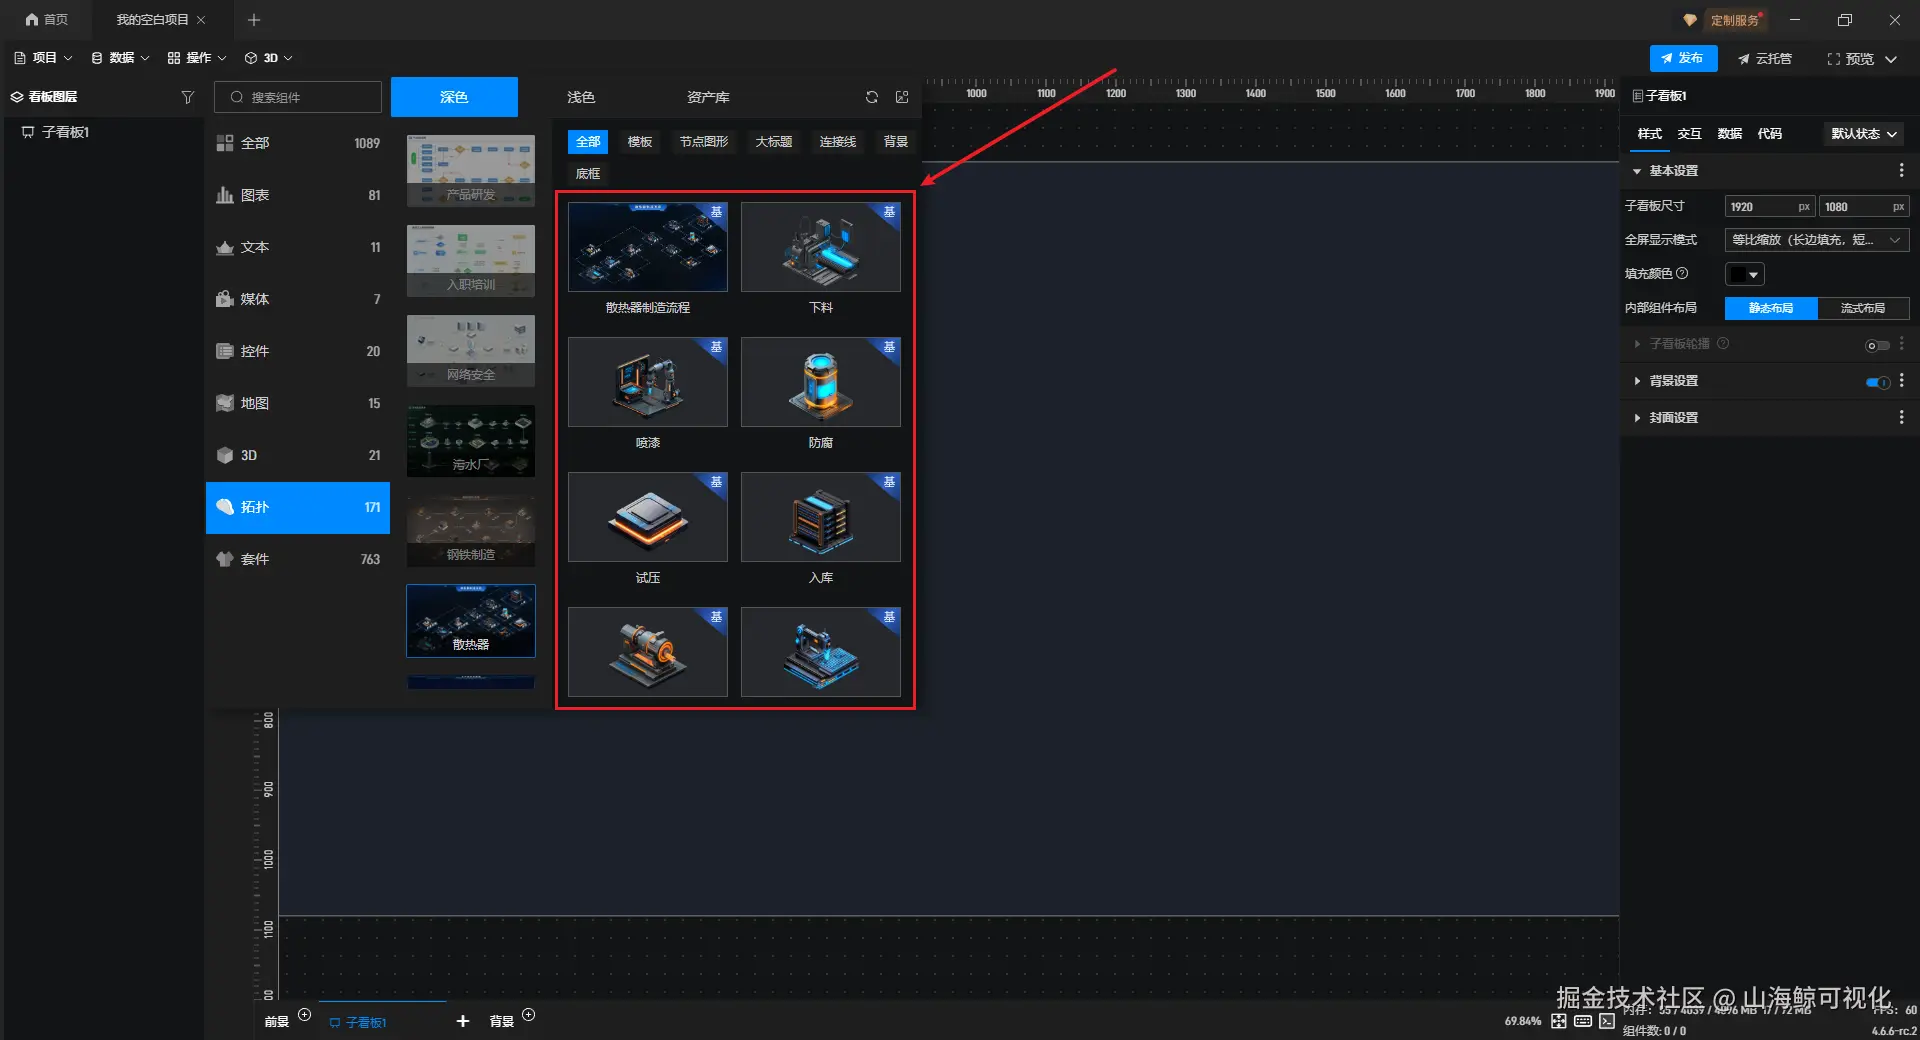Switch to the 代码 properties tab
The height and width of the screenshot is (1040, 1920).
click(x=1770, y=134)
